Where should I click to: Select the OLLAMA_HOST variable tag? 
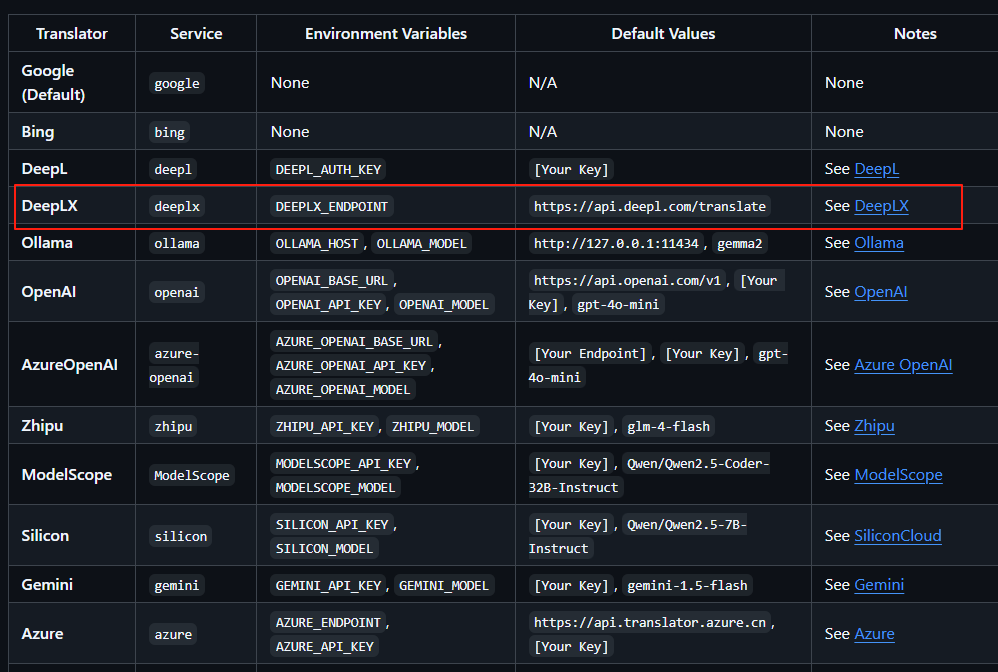pyautogui.click(x=316, y=244)
